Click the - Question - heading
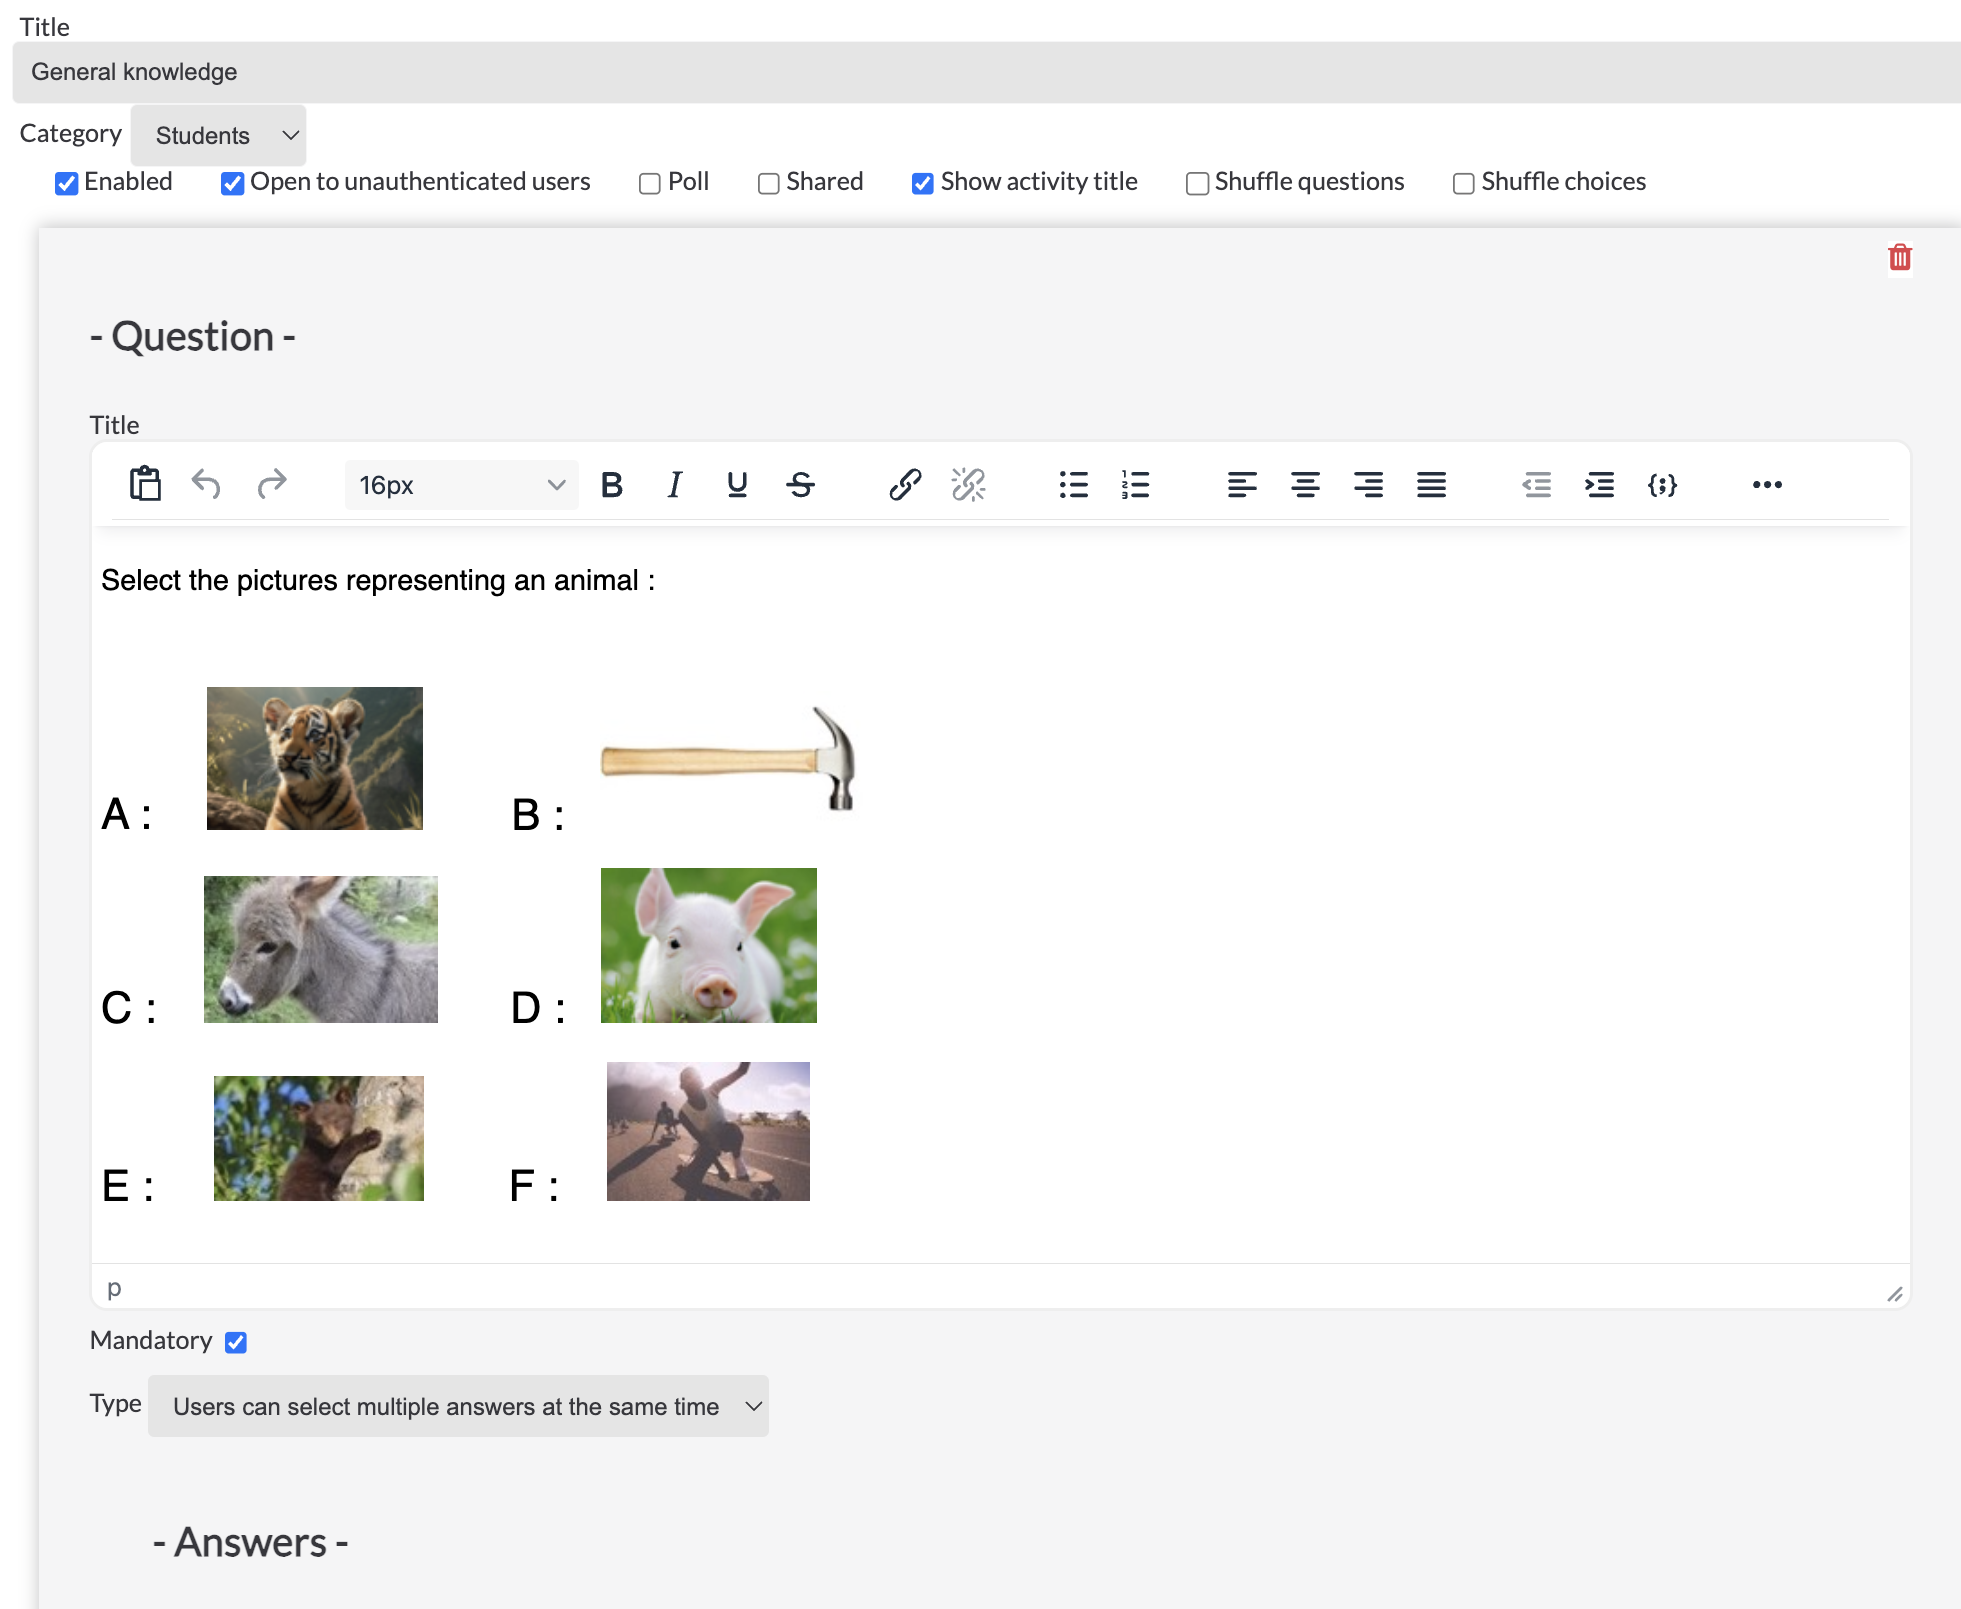This screenshot has width=1961, height=1609. pos(193,337)
